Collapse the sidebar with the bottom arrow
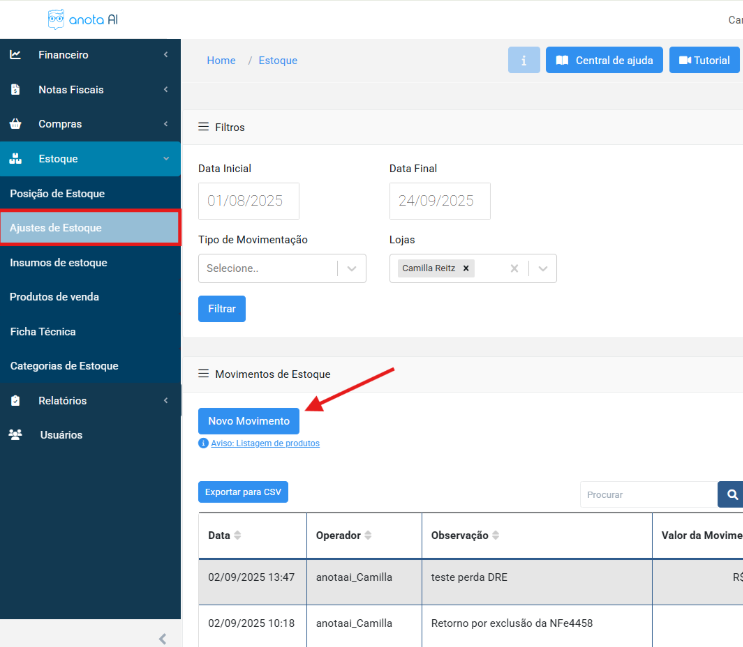The image size is (743, 647). [x=163, y=638]
